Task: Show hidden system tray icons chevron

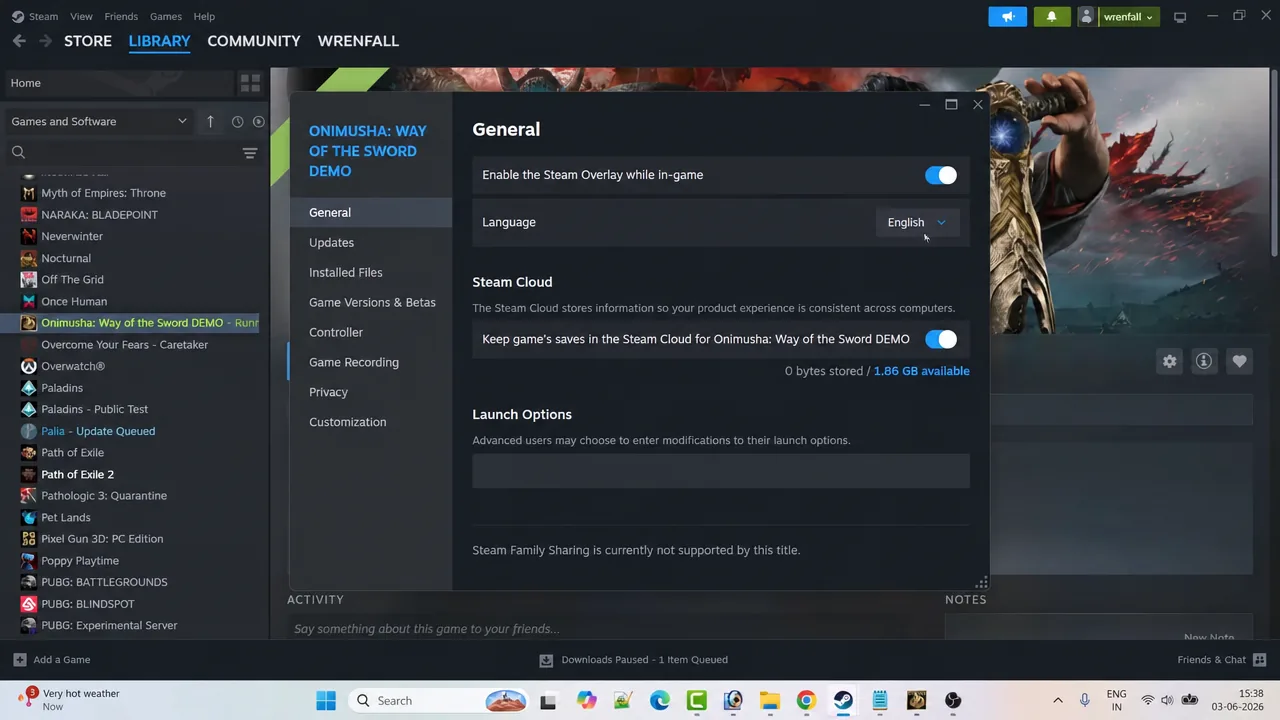Action: (x=1058, y=701)
